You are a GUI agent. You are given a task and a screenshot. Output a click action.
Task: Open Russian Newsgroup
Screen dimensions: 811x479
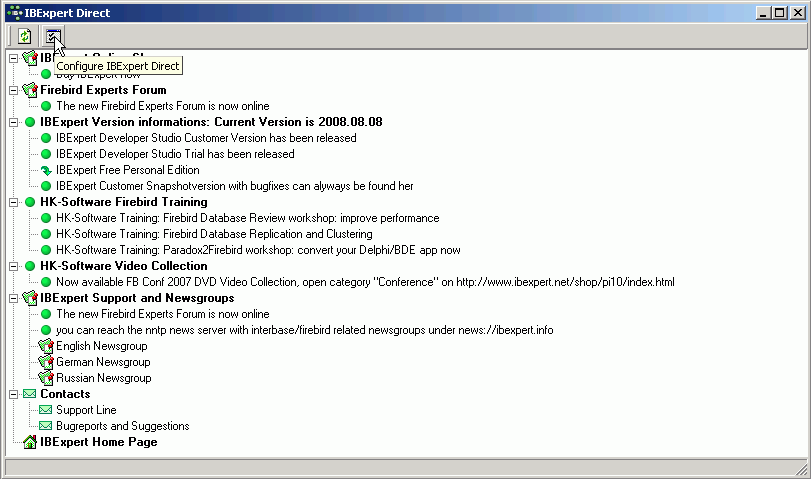[x=104, y=378]
